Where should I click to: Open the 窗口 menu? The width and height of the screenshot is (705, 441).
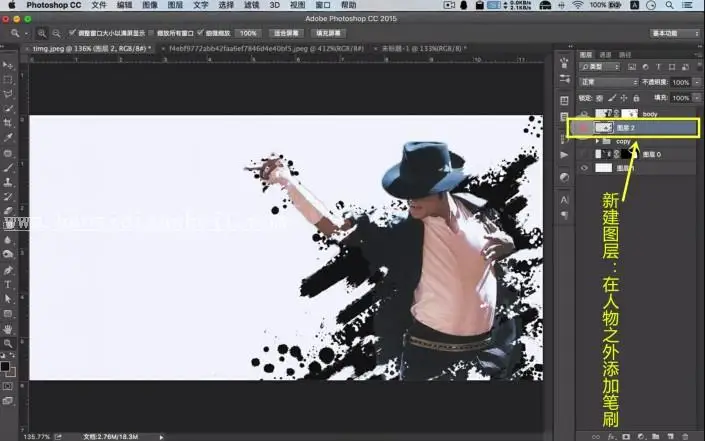323,5
